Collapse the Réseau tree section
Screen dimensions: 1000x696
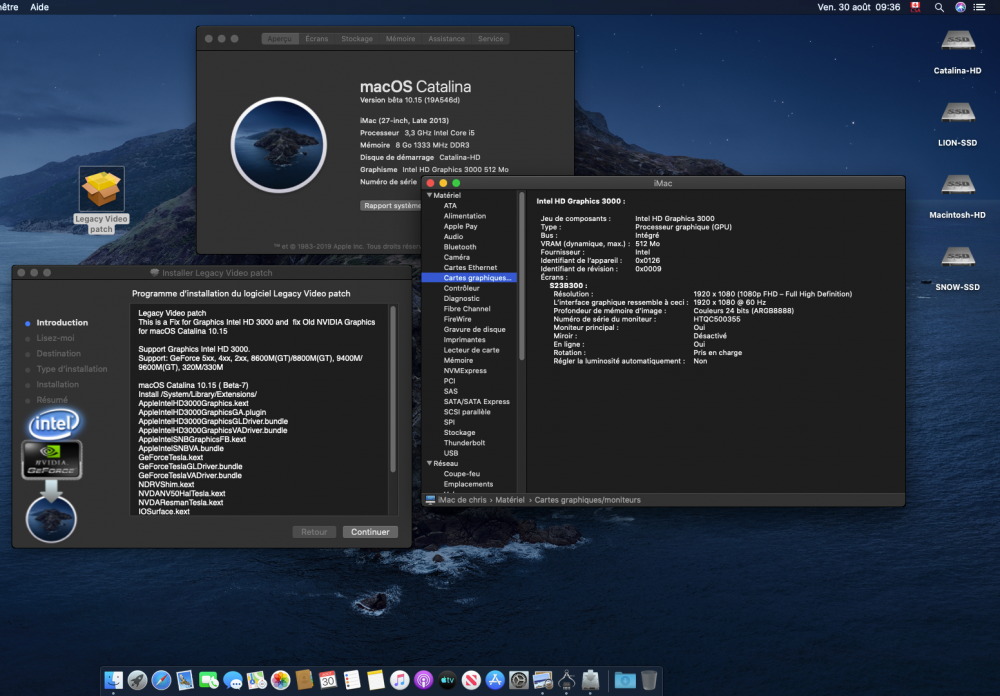(x=430, y=463)
